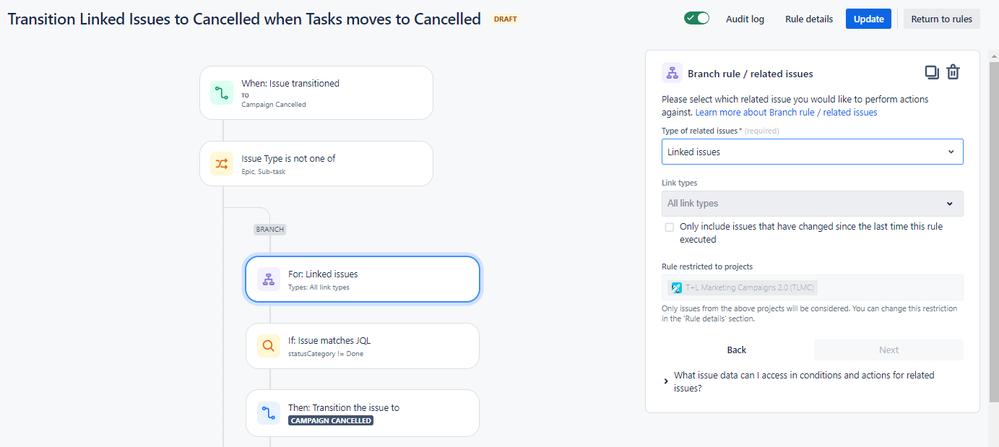Click the orange JQL magnifier condition icon
The width and height of the screenshot is (999, 447).
click(x=268, y=346)
